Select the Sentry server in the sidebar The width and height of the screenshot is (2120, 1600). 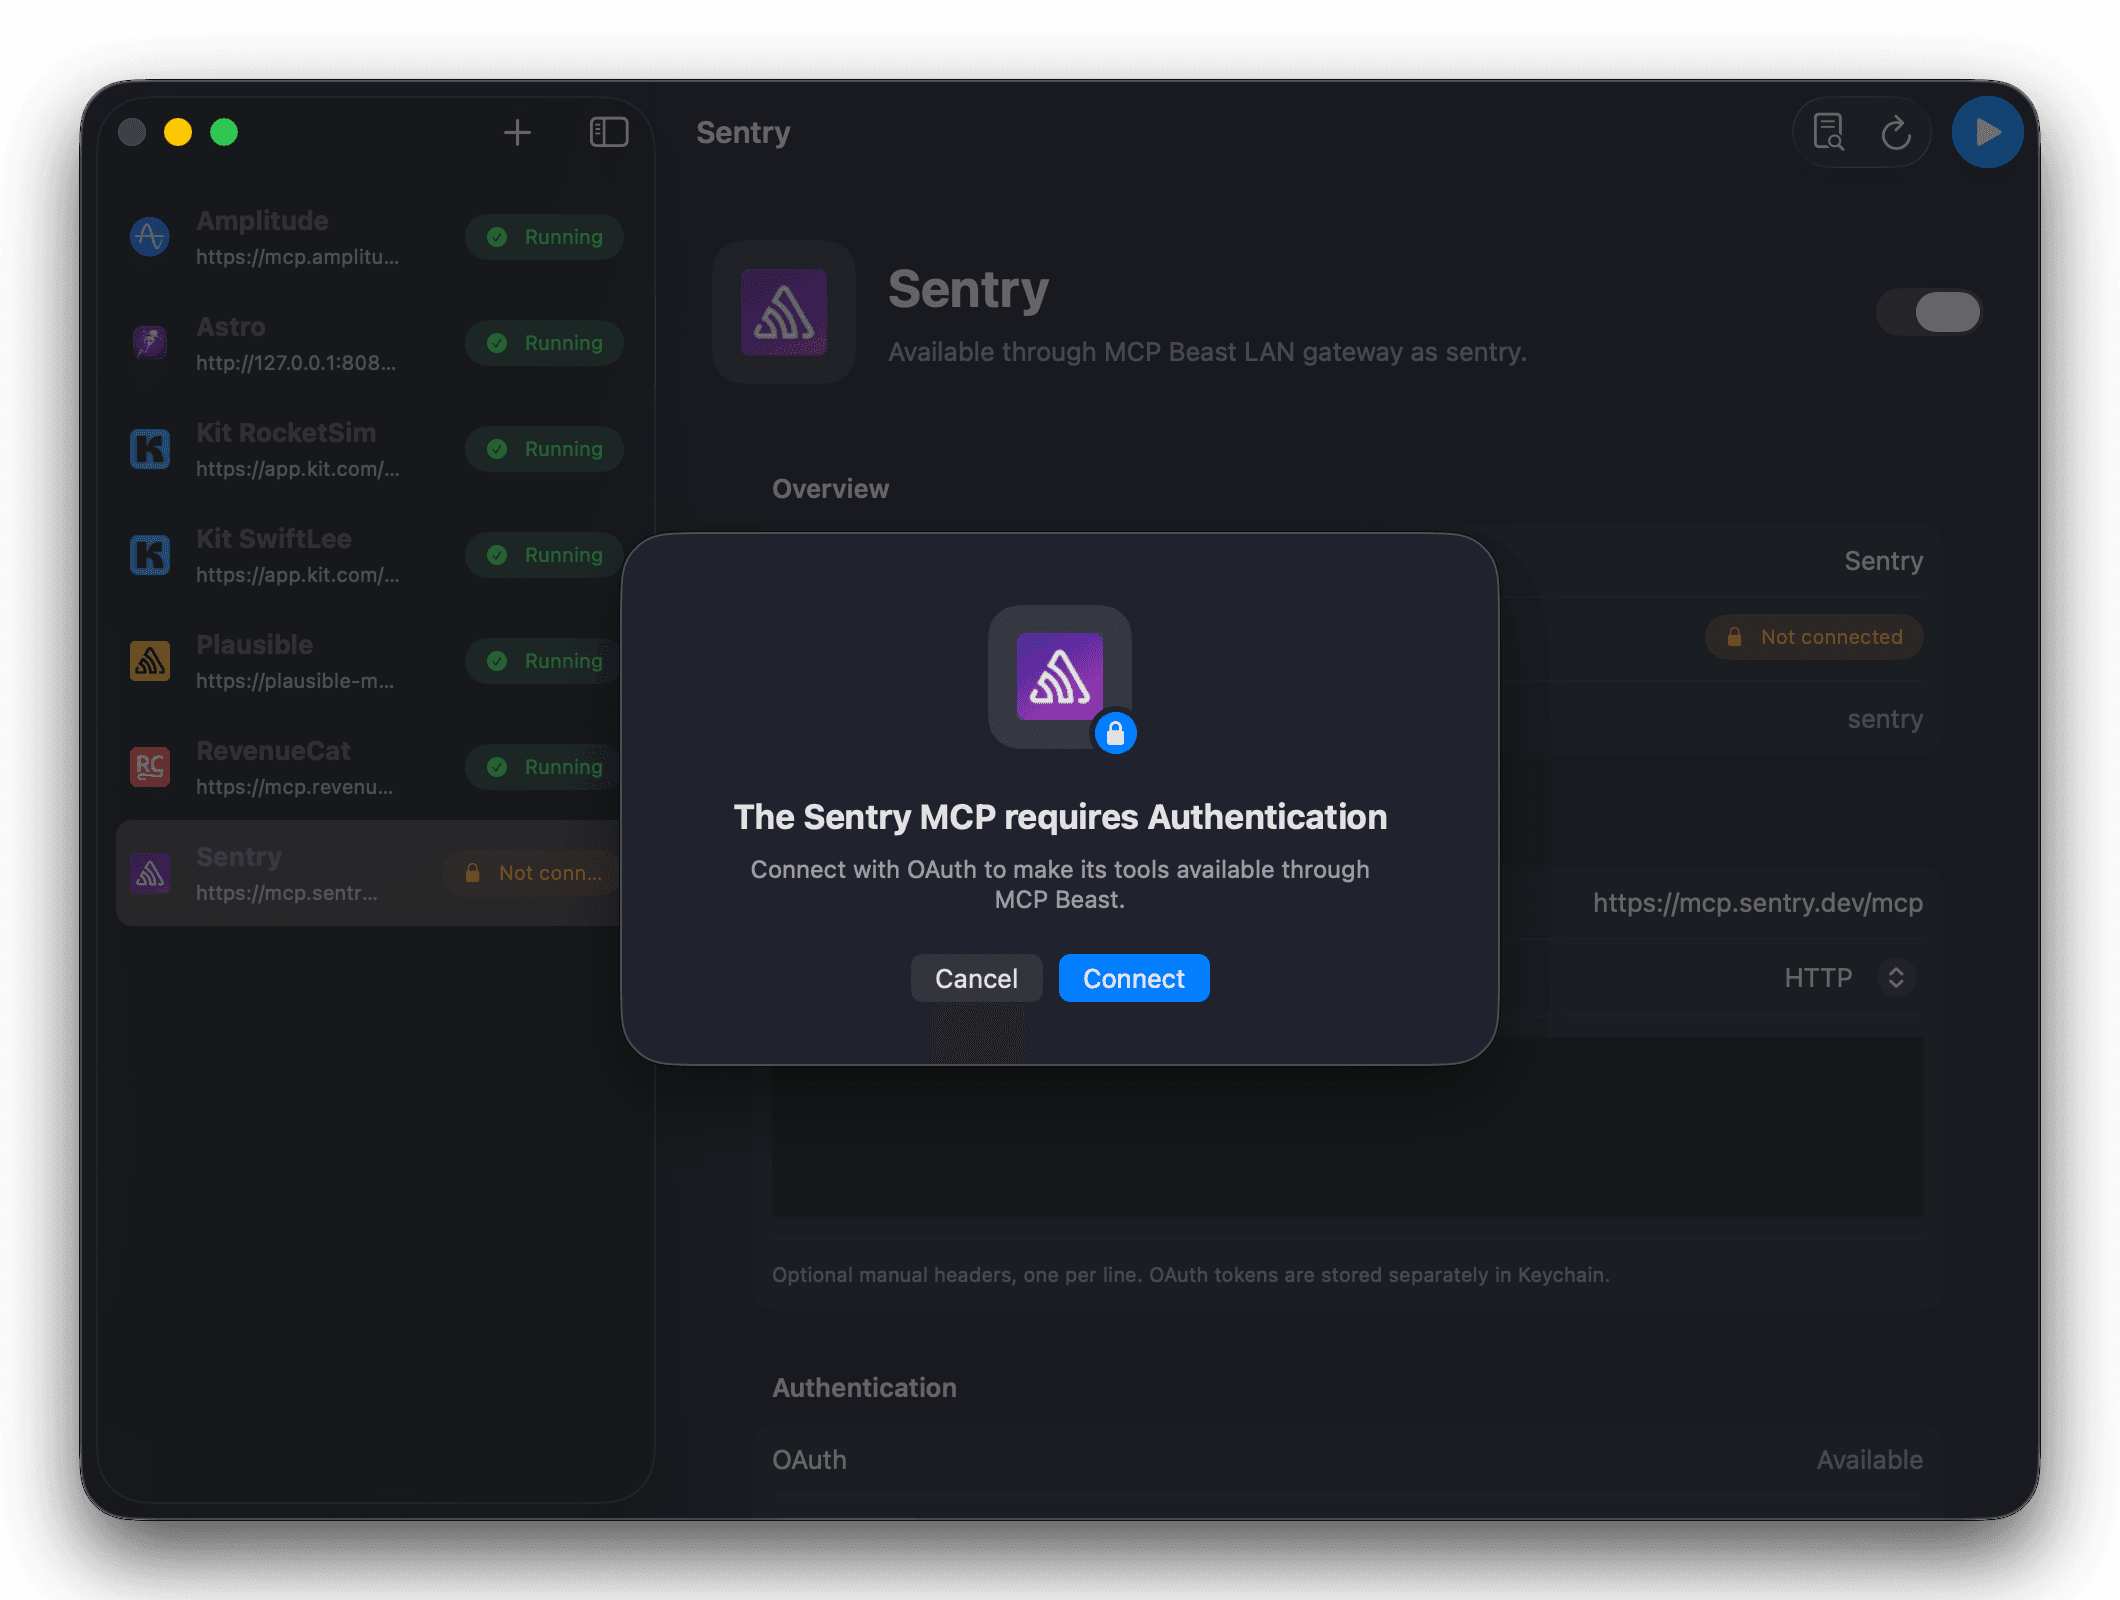coord(368,873)
